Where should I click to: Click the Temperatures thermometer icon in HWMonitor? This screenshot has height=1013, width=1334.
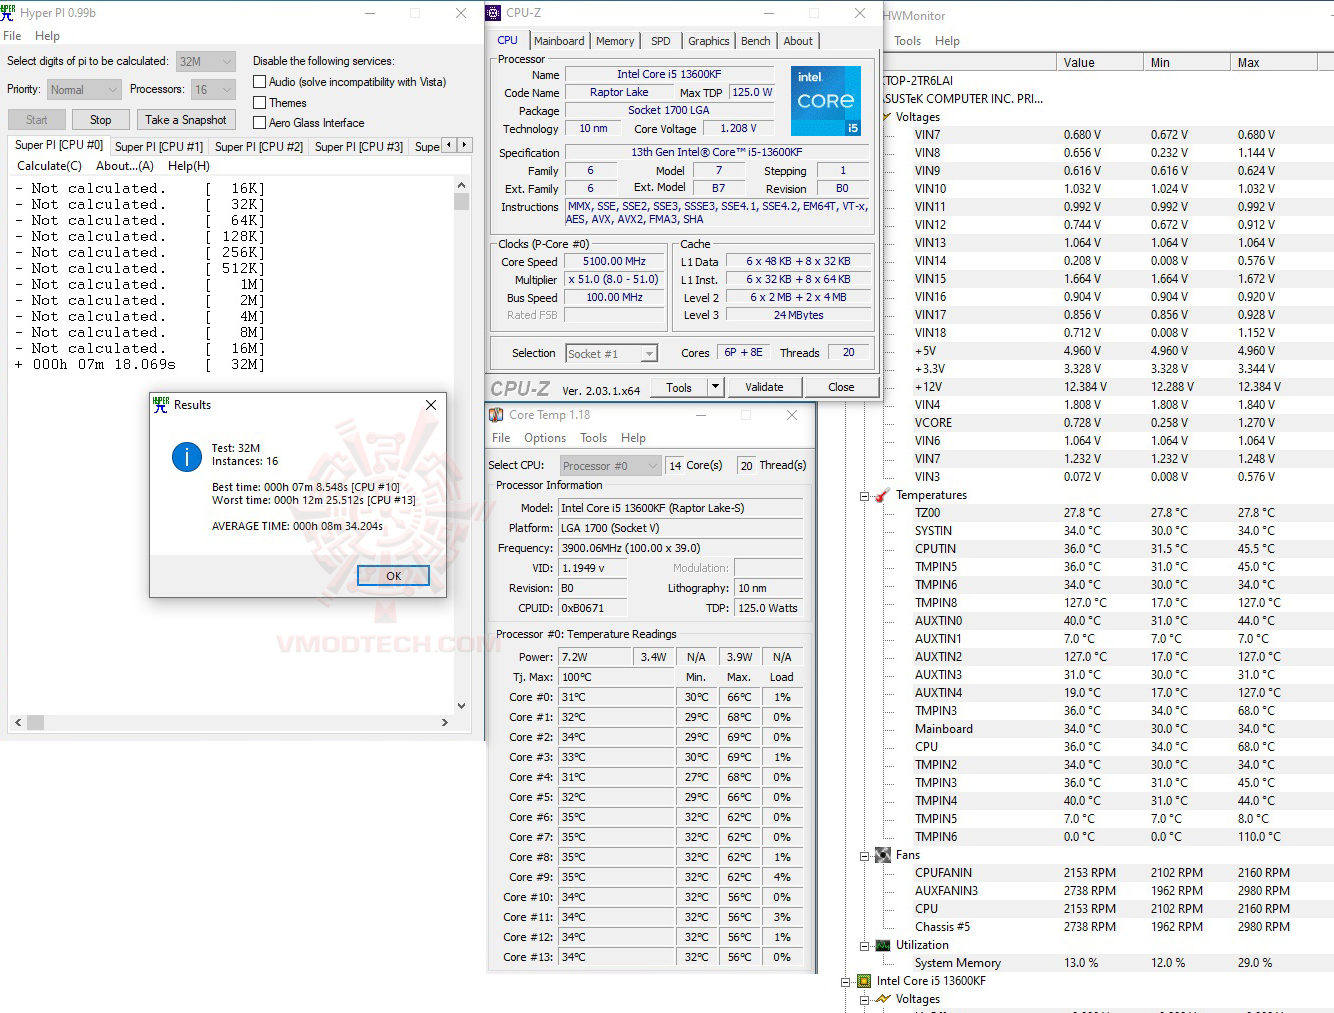[881, 495]
